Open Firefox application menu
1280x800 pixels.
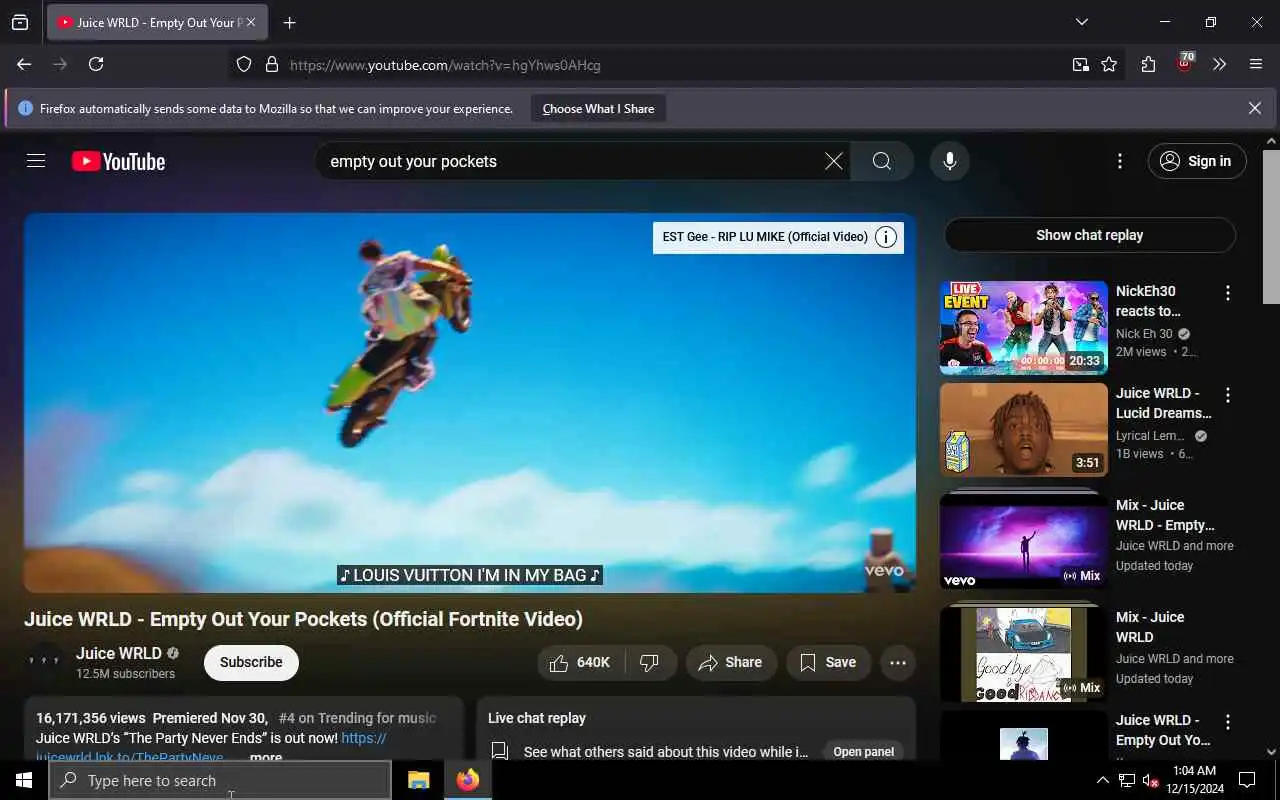tap(1256, 64)
